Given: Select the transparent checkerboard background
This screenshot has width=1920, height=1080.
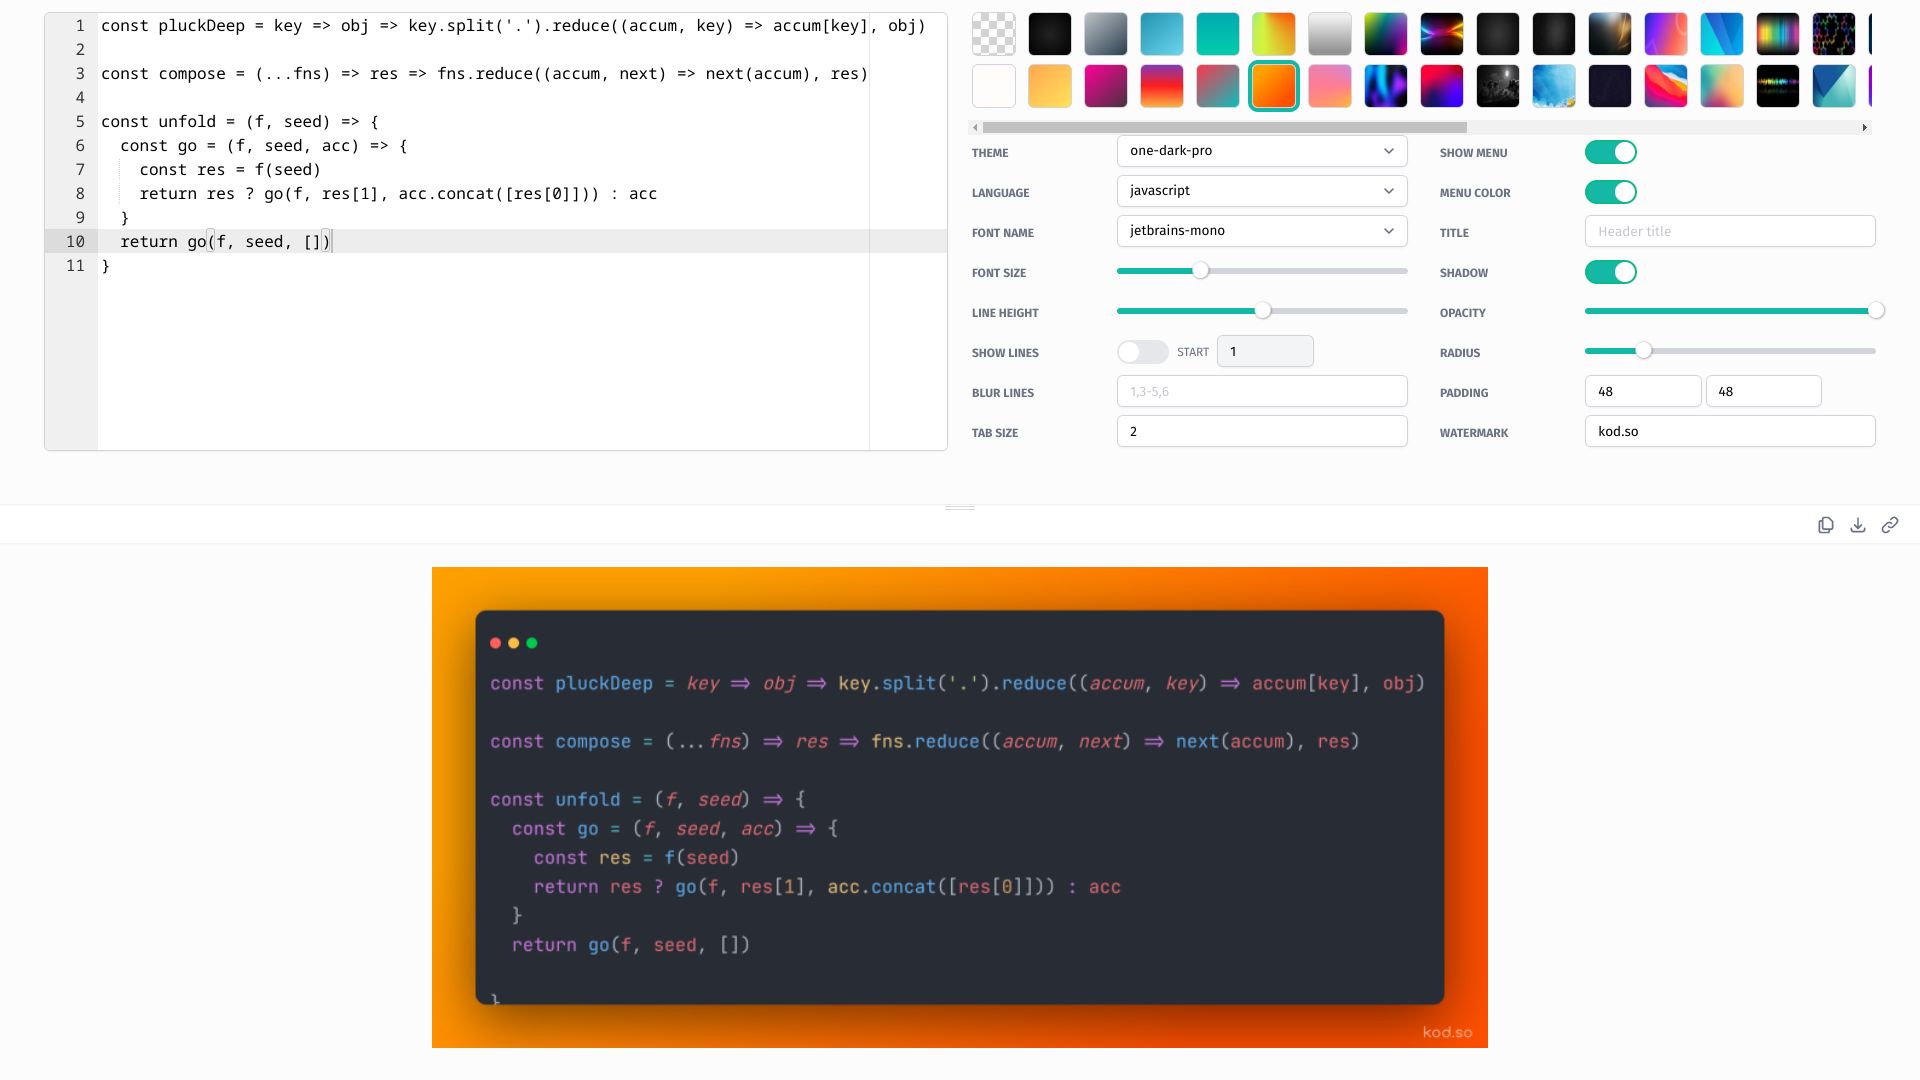Looking at the screenshot, I should (993, 33).
